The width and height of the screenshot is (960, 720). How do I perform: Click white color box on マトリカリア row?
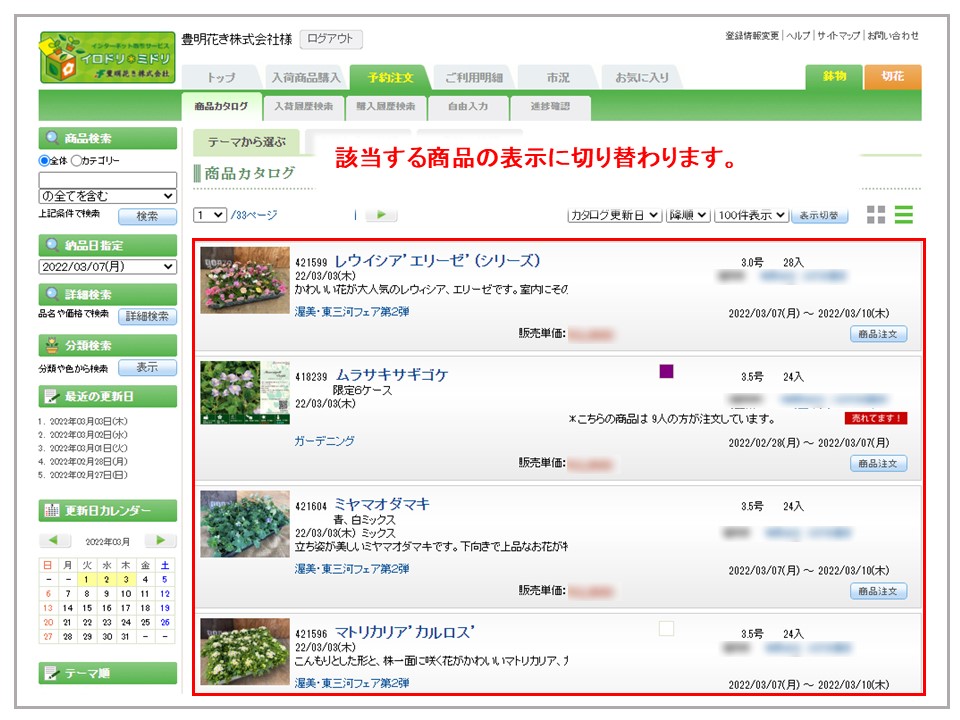pyautogui.click(x=667, y=629)
